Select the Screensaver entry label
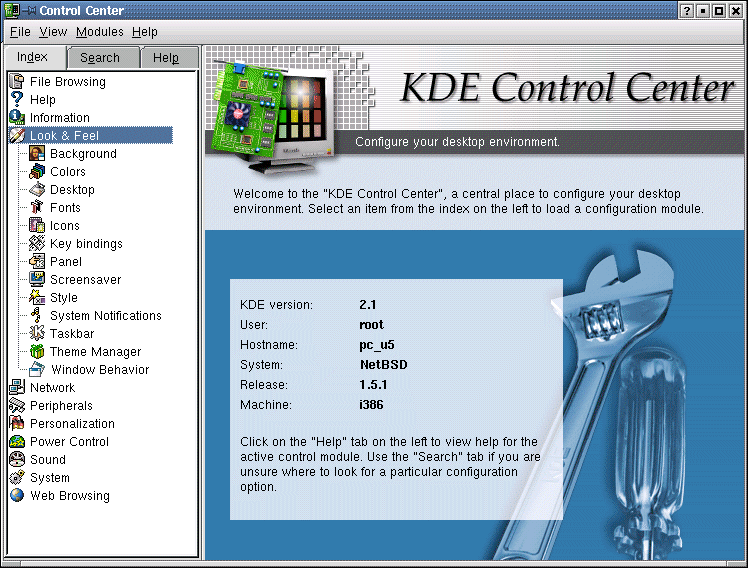 pos(85,279)
